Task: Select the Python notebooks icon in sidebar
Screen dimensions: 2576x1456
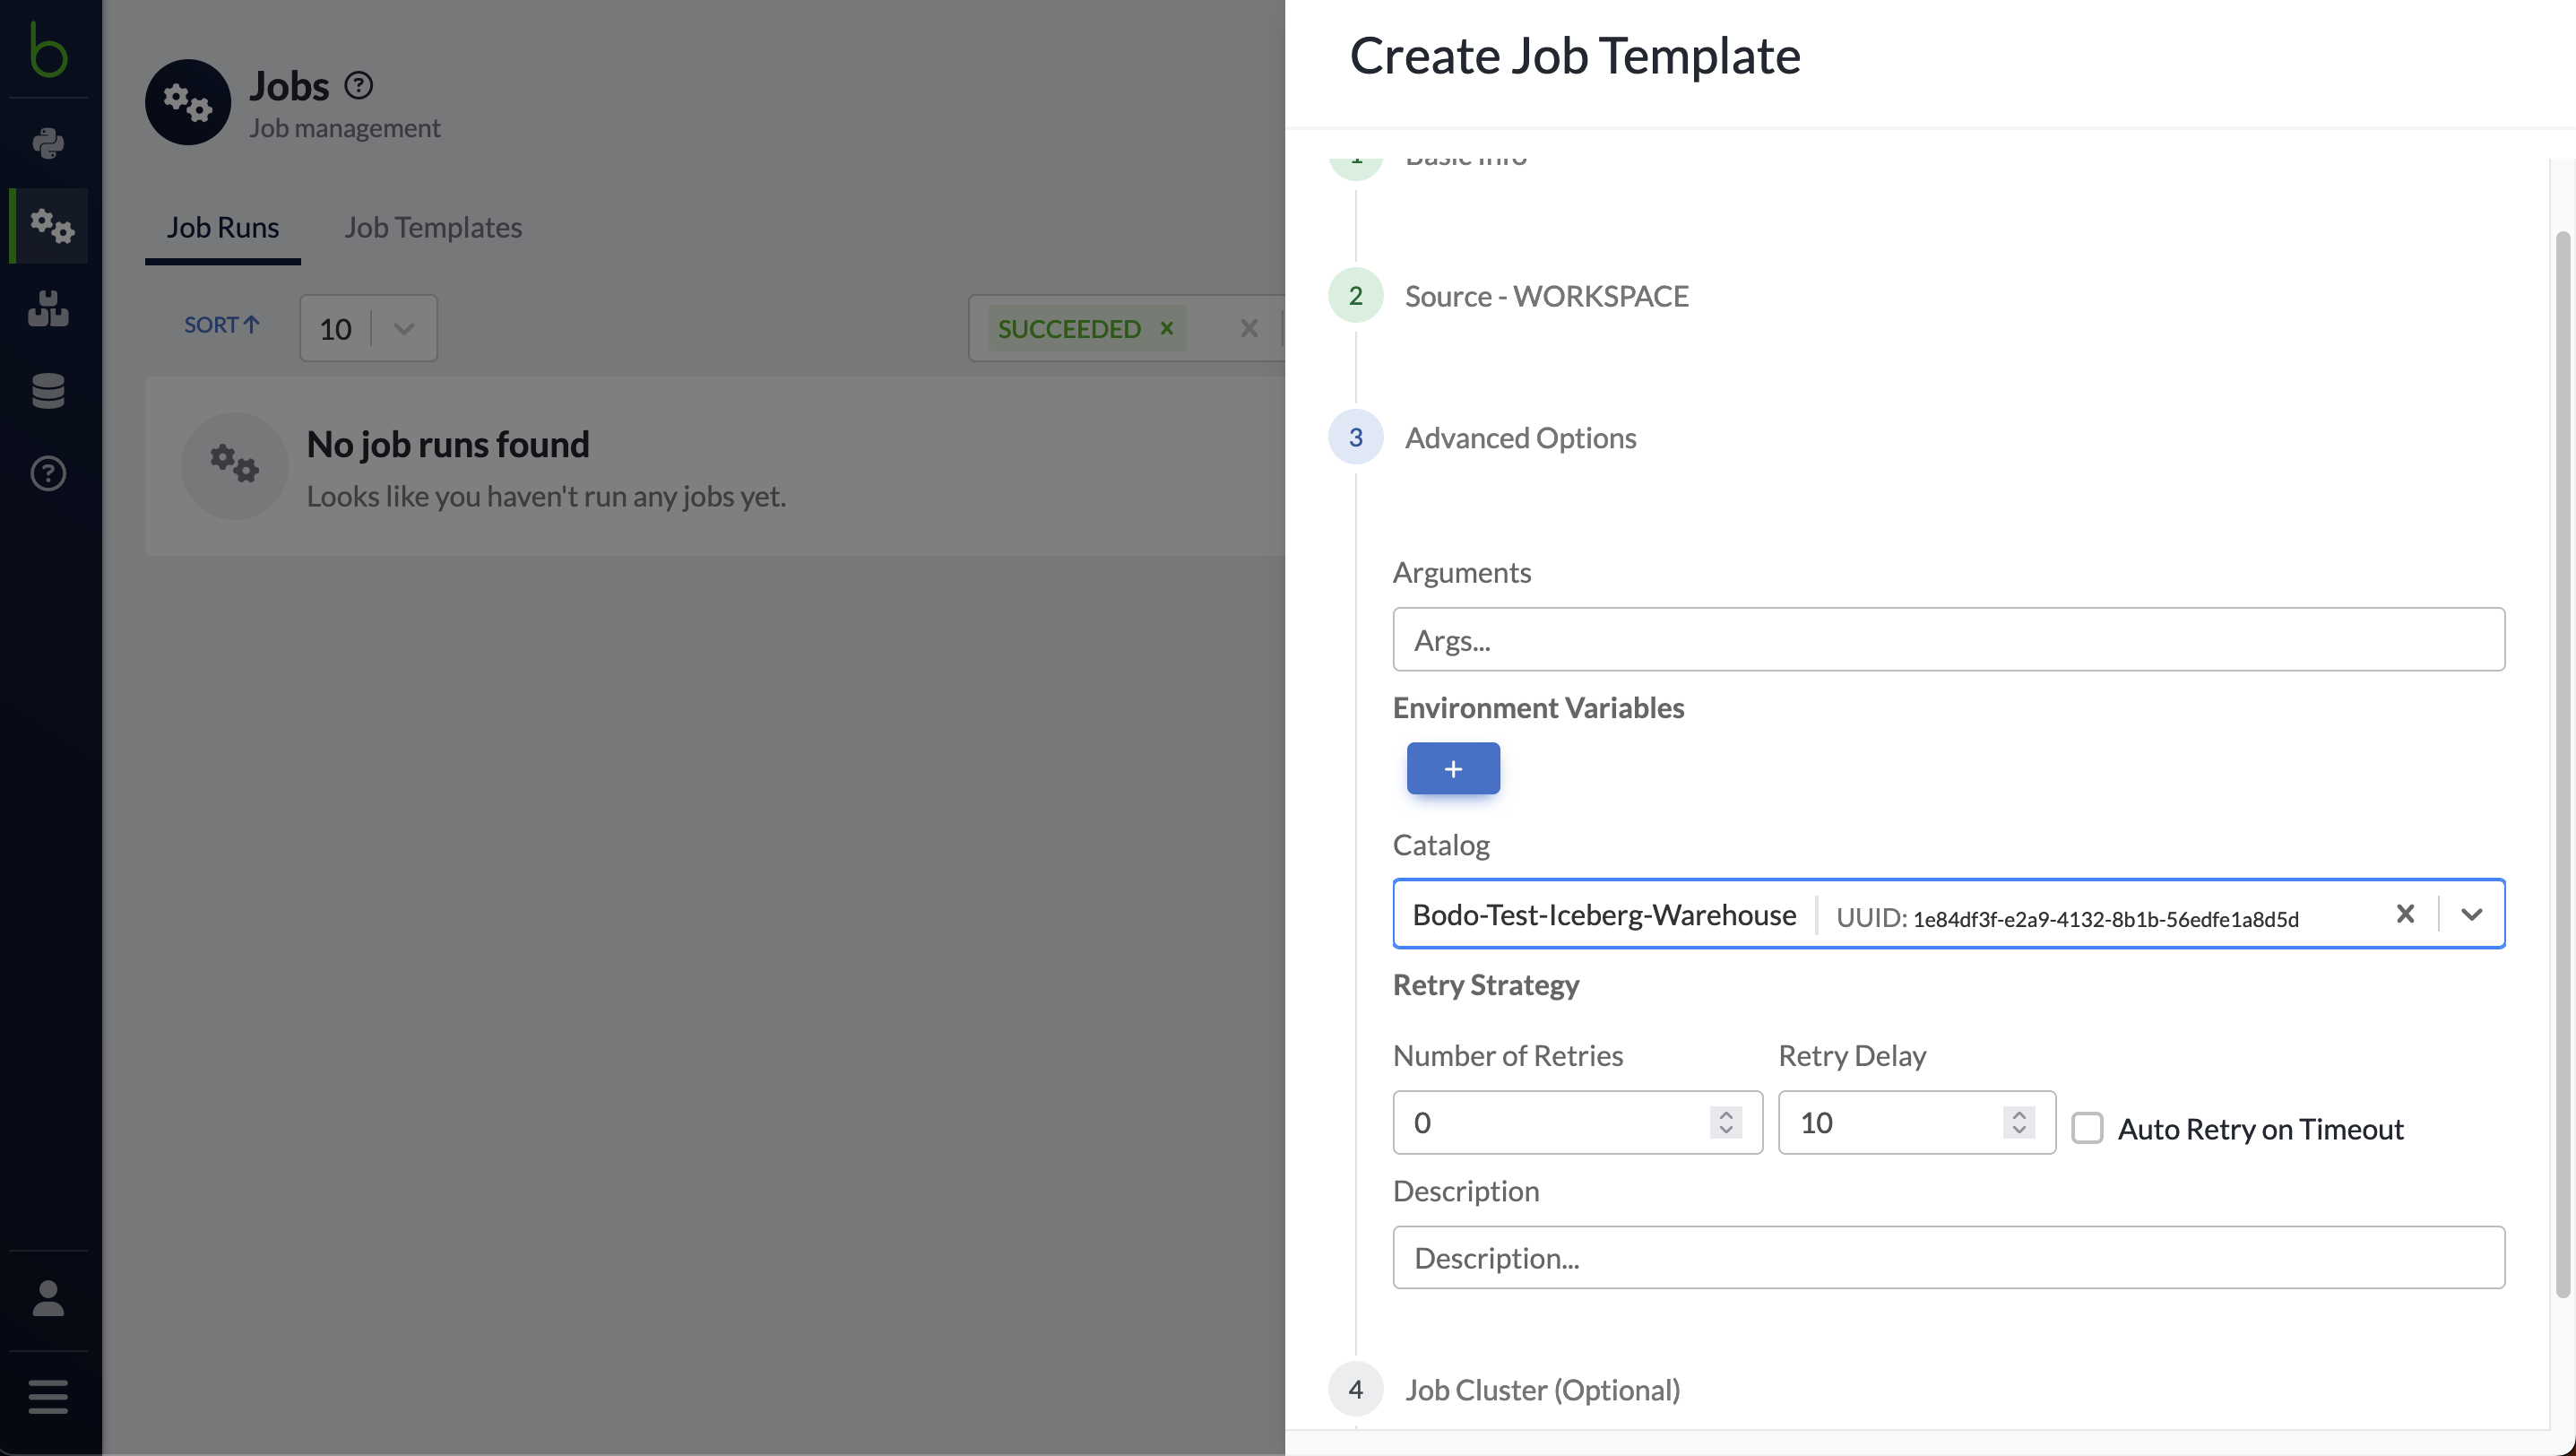Action: pyautogui.click(x=48, y=144)
